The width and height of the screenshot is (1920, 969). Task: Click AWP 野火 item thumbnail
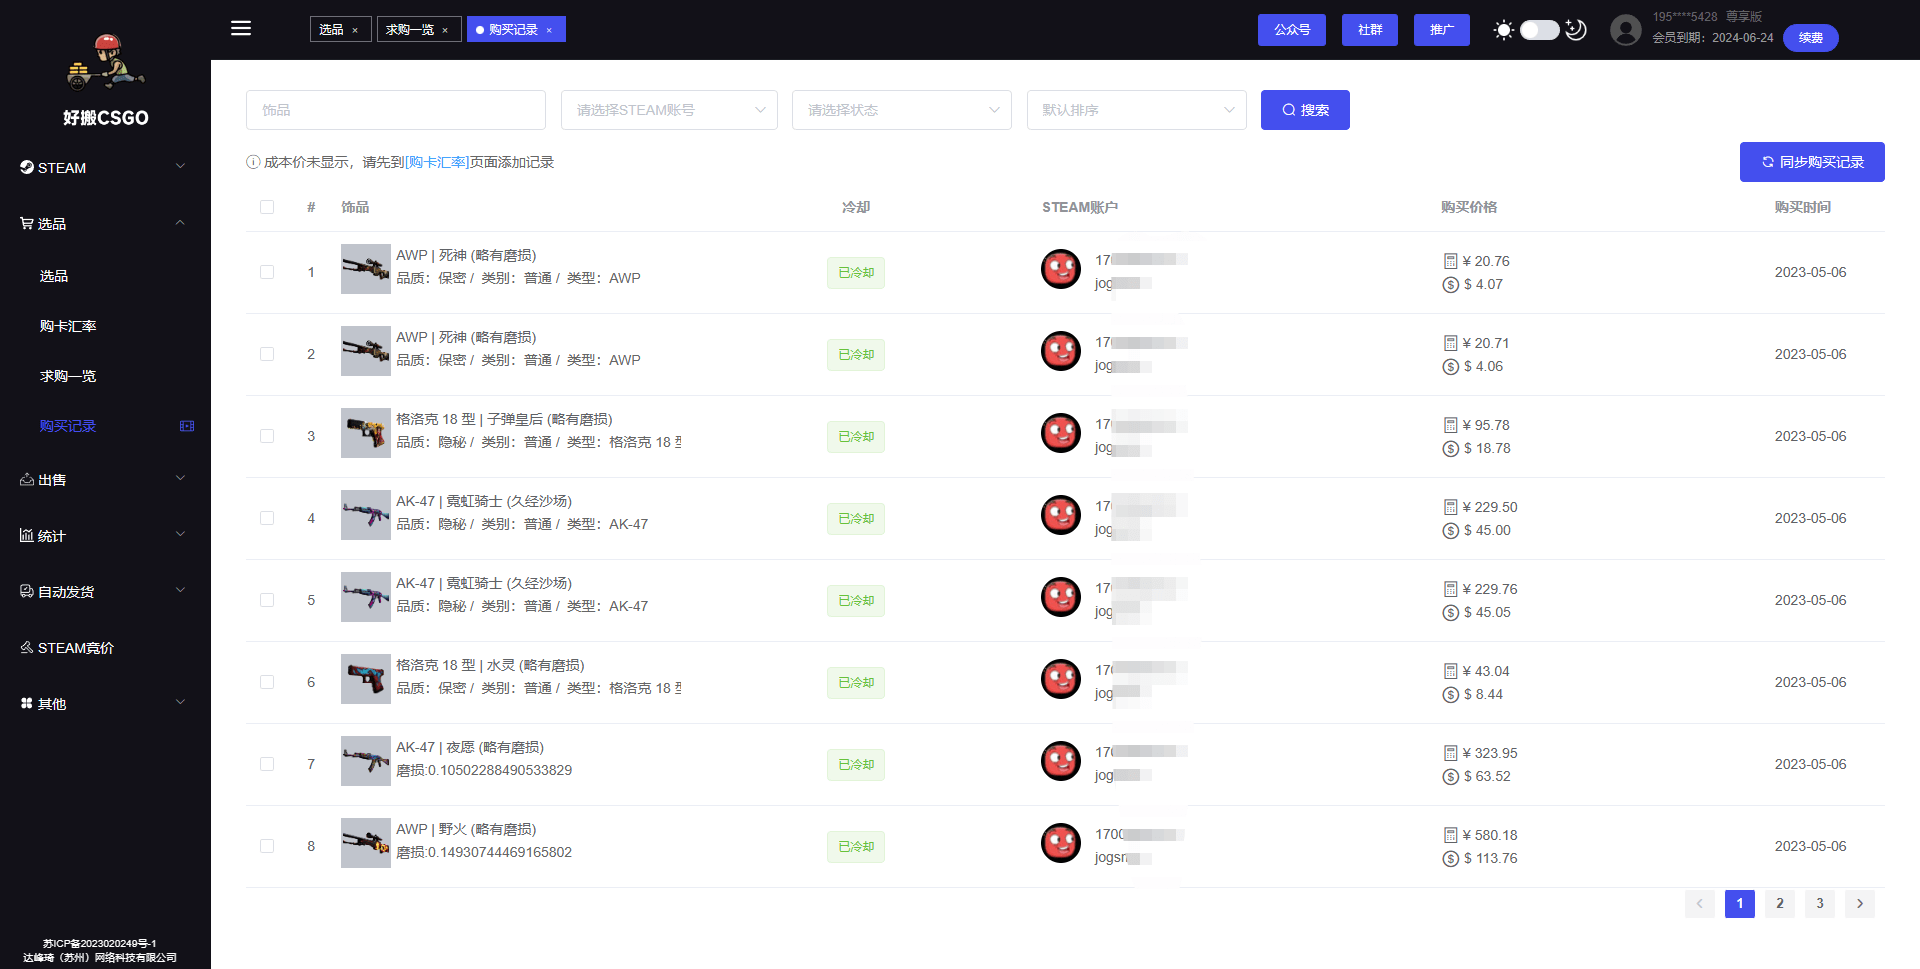366,843
